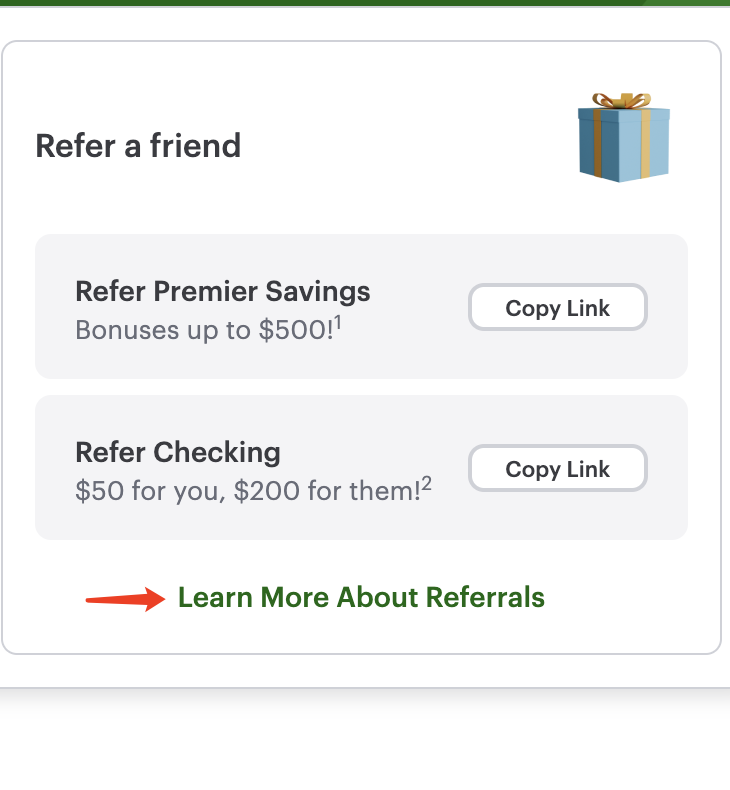Select the "Refer a friend" heading

click(138, 146)
